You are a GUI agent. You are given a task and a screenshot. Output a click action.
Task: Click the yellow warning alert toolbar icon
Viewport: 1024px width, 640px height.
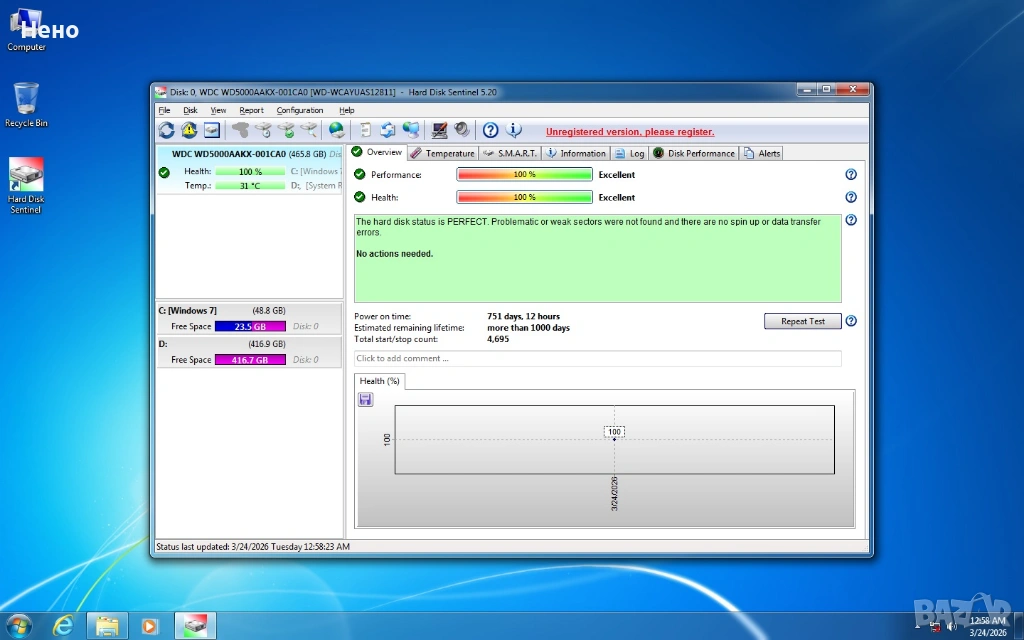[x=189, y=130]
